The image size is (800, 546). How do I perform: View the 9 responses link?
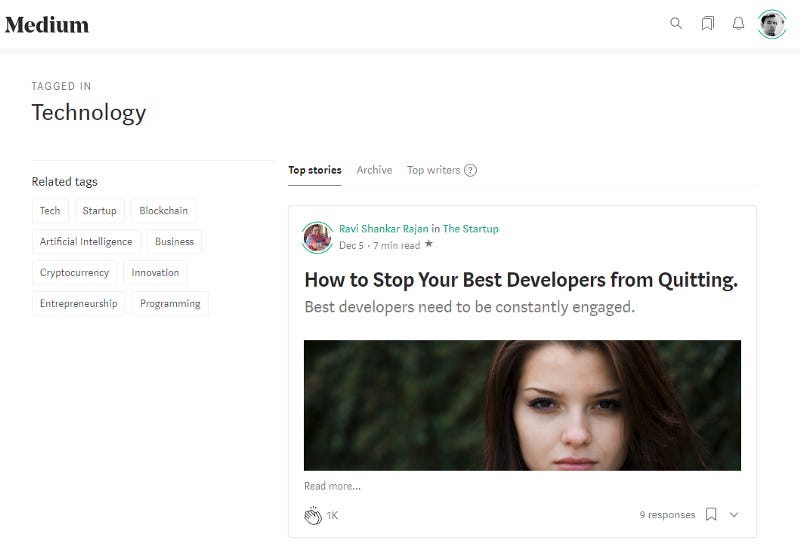coord(667,515)
